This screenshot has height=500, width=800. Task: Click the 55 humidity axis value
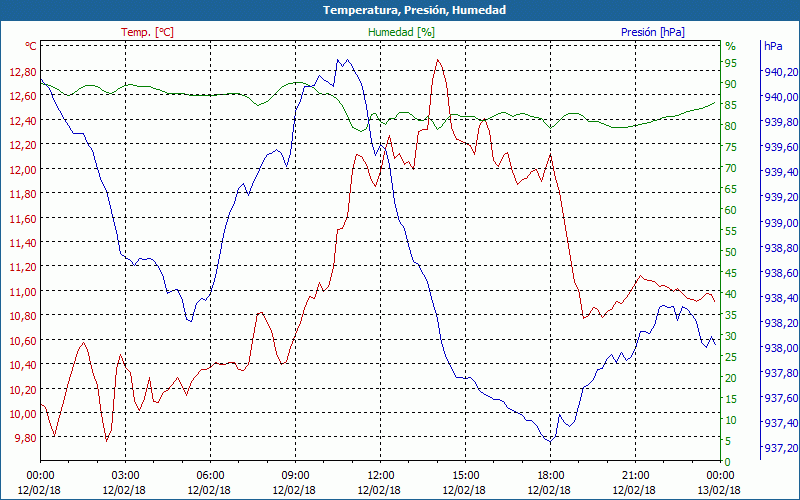pos(731,231)
